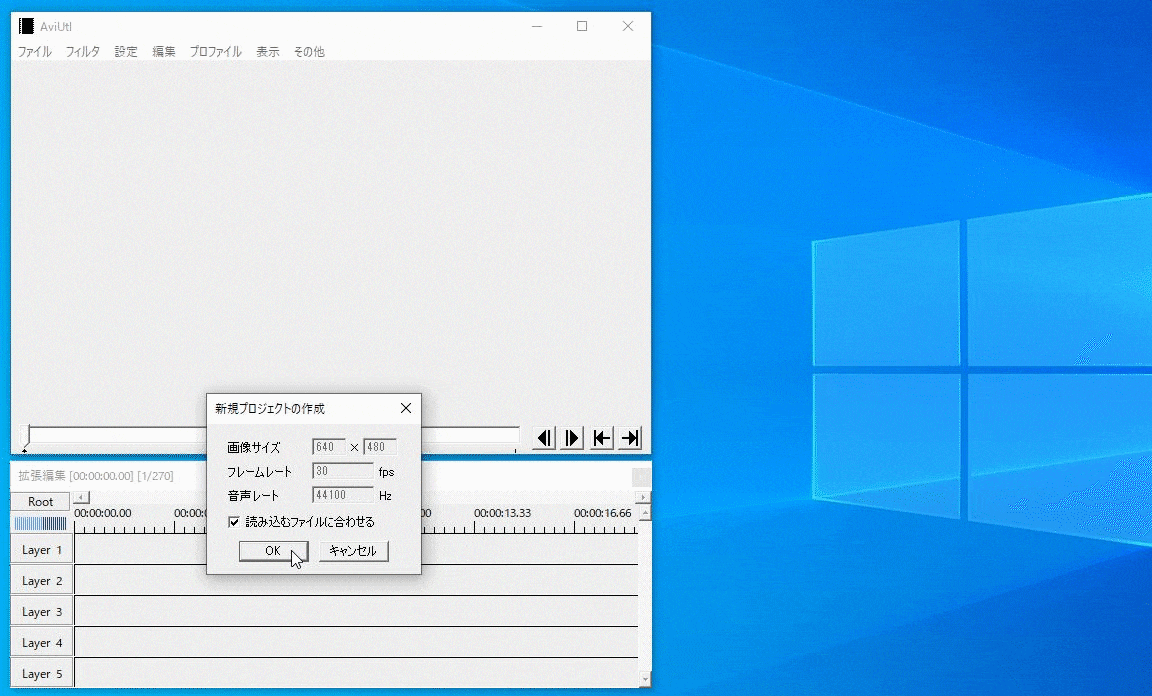Open the 編集 menu

(x=163, y=51)
